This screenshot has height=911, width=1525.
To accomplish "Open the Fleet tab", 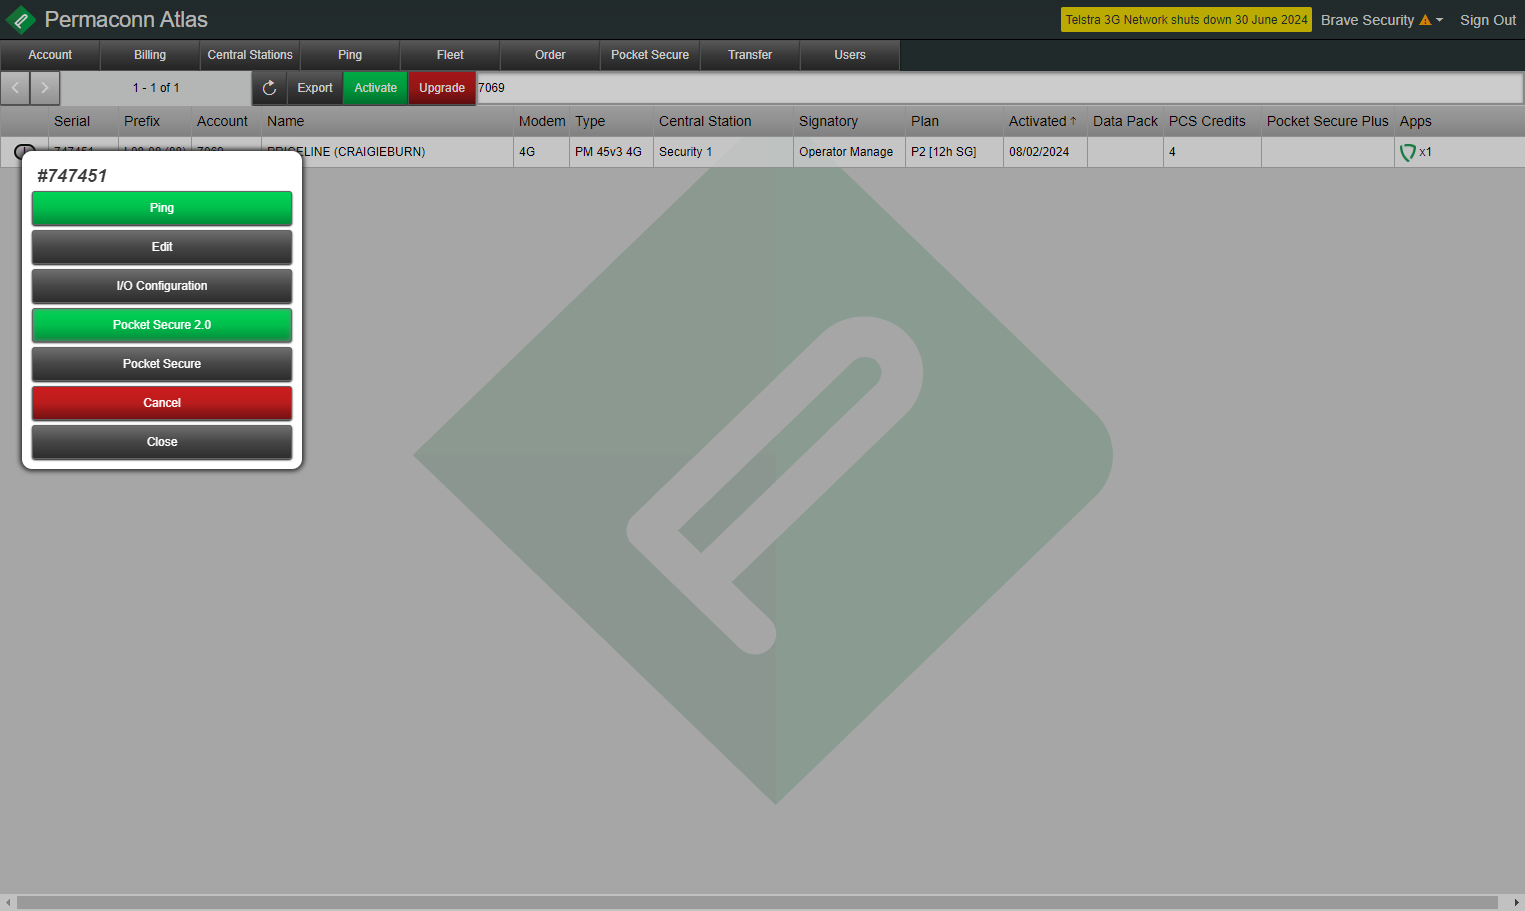I will tap(450, 55).
